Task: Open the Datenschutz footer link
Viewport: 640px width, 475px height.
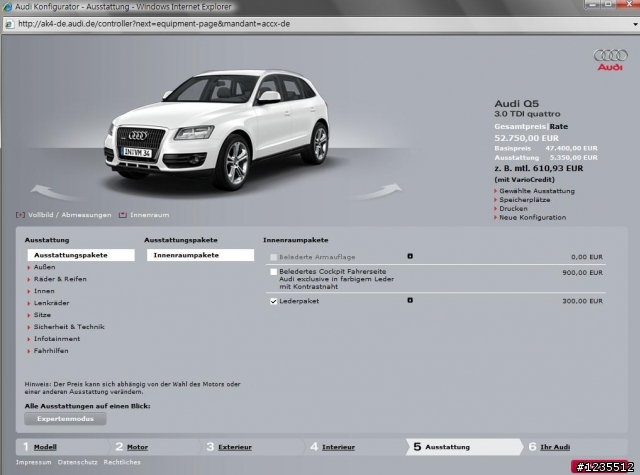Action: pyautogui.click(x=78, y=462)
